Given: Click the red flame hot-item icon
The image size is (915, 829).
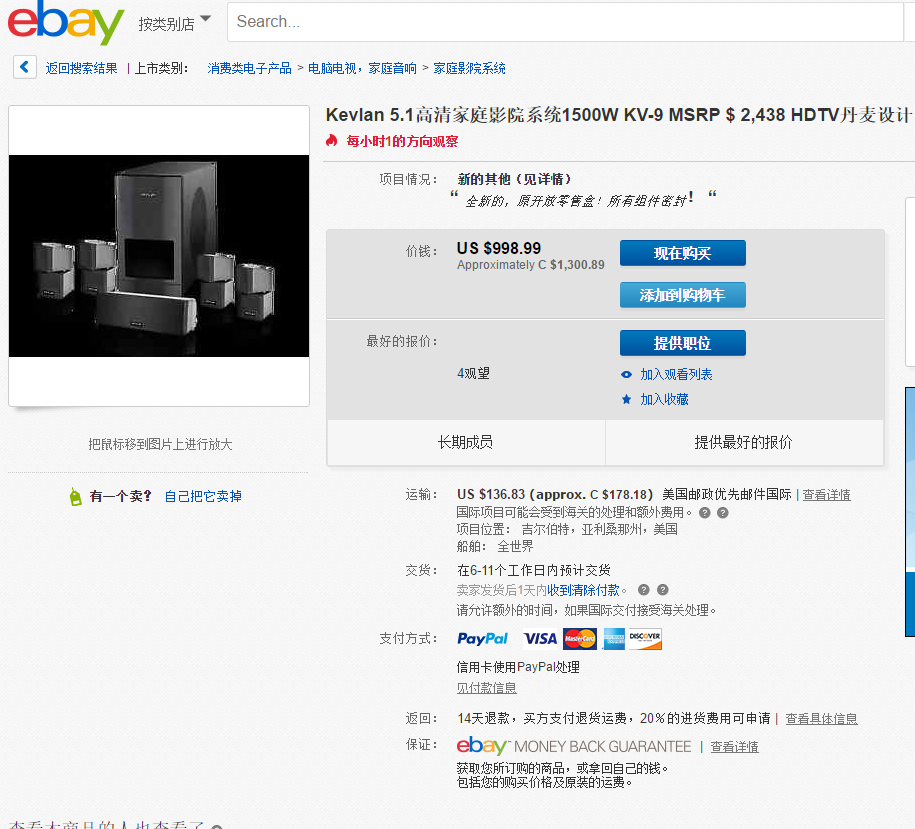Looking at the screenshot, I should point(332,141).
